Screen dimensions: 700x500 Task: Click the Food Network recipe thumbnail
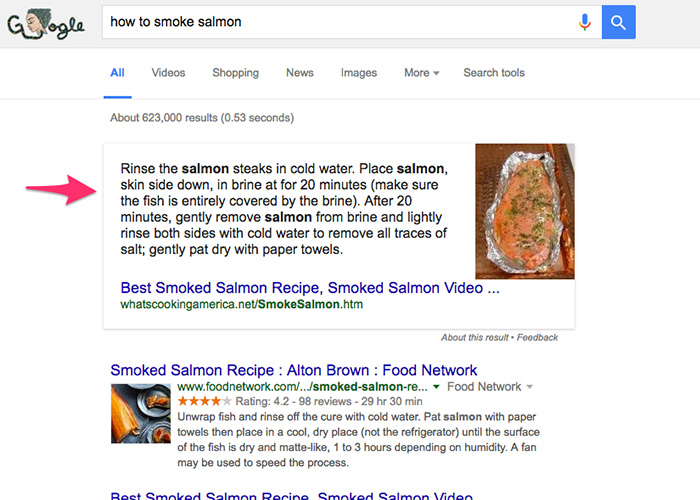[x=140, y=413]
